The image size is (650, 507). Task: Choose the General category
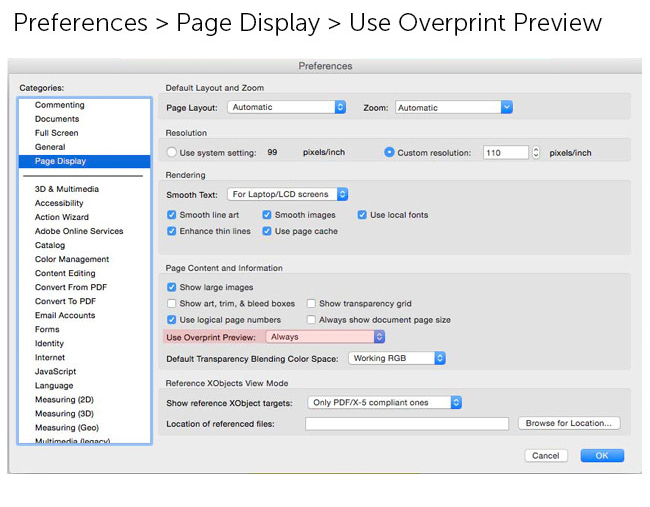tap(50, 147)
